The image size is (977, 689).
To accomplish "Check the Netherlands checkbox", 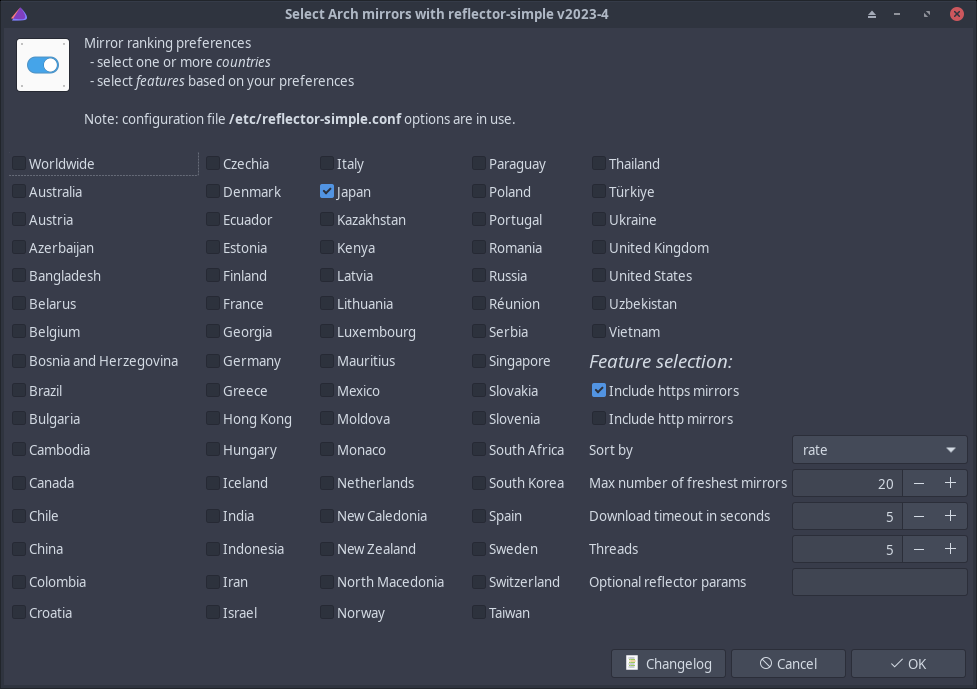I will (327, 483).
